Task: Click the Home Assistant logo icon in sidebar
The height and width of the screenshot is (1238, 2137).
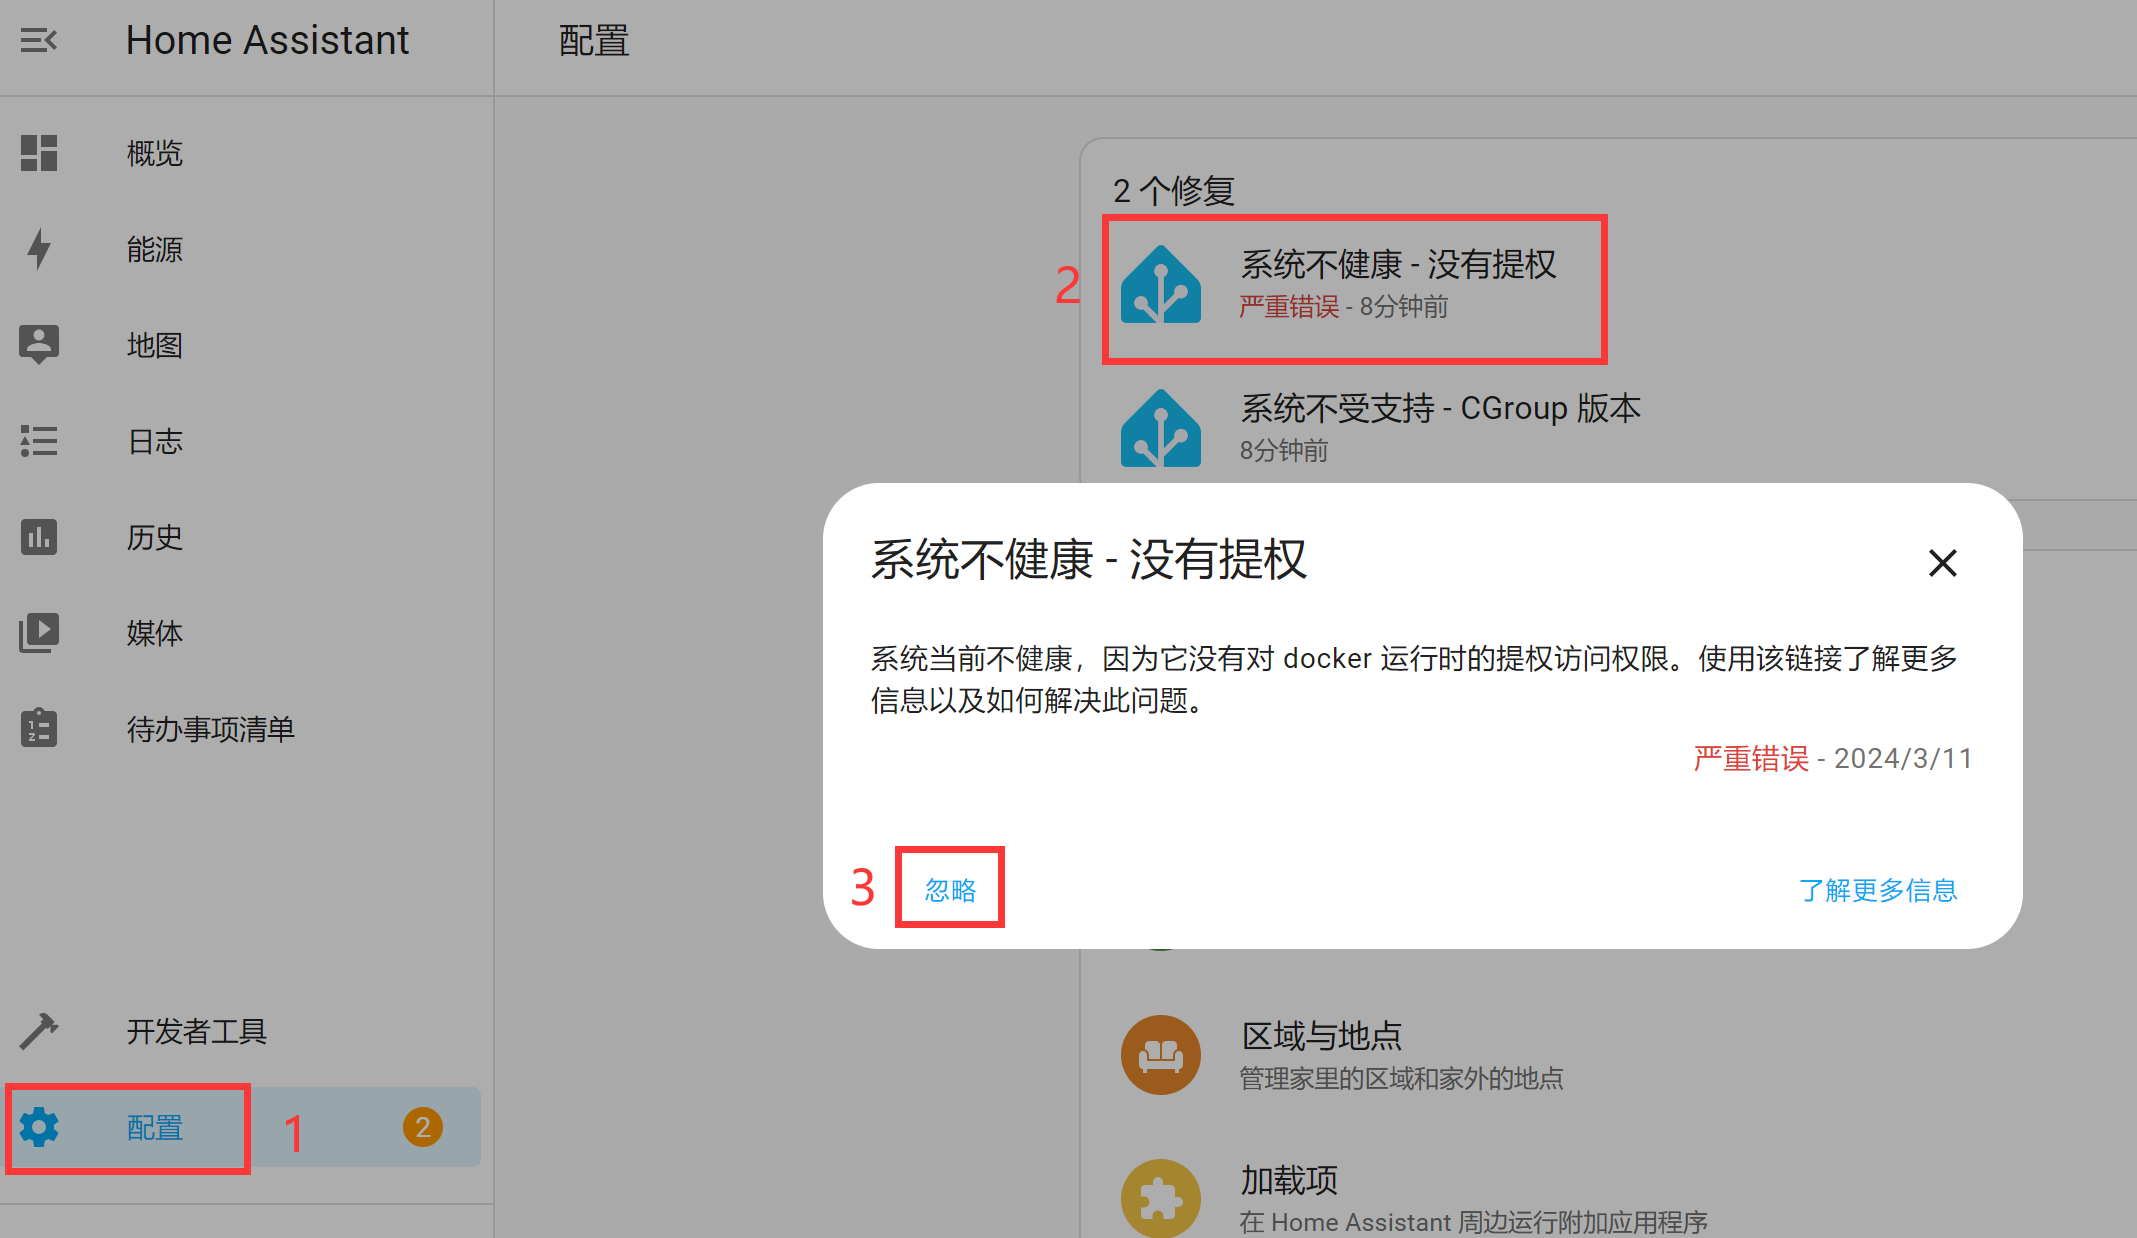Action: (x=38, y=41)
